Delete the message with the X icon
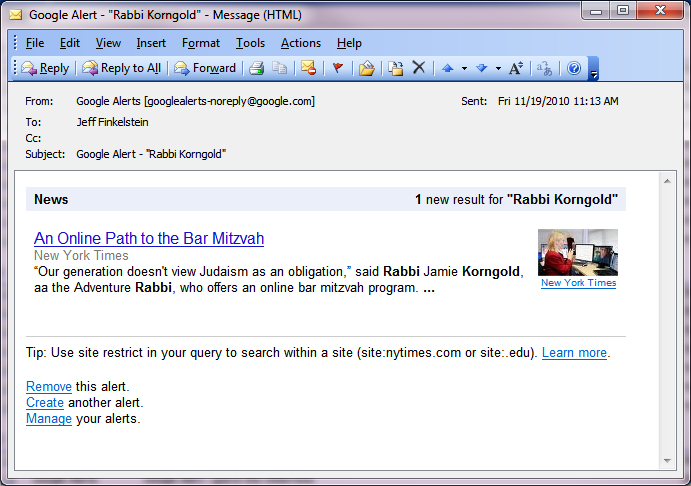The width and height of the screenshot is (691, 486). click(419, 68)
